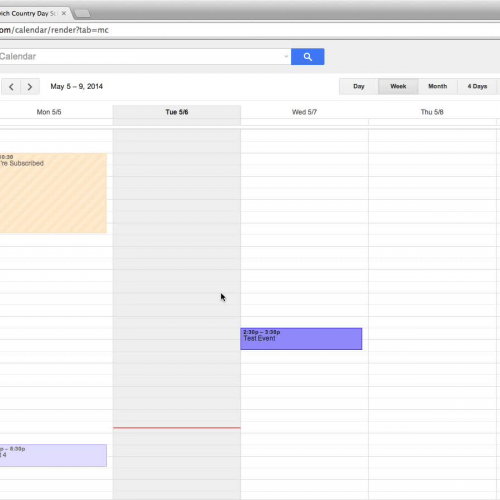The image size is (500, 500).
Task: Click the Search Calendar input field
Action: (145, 57)
